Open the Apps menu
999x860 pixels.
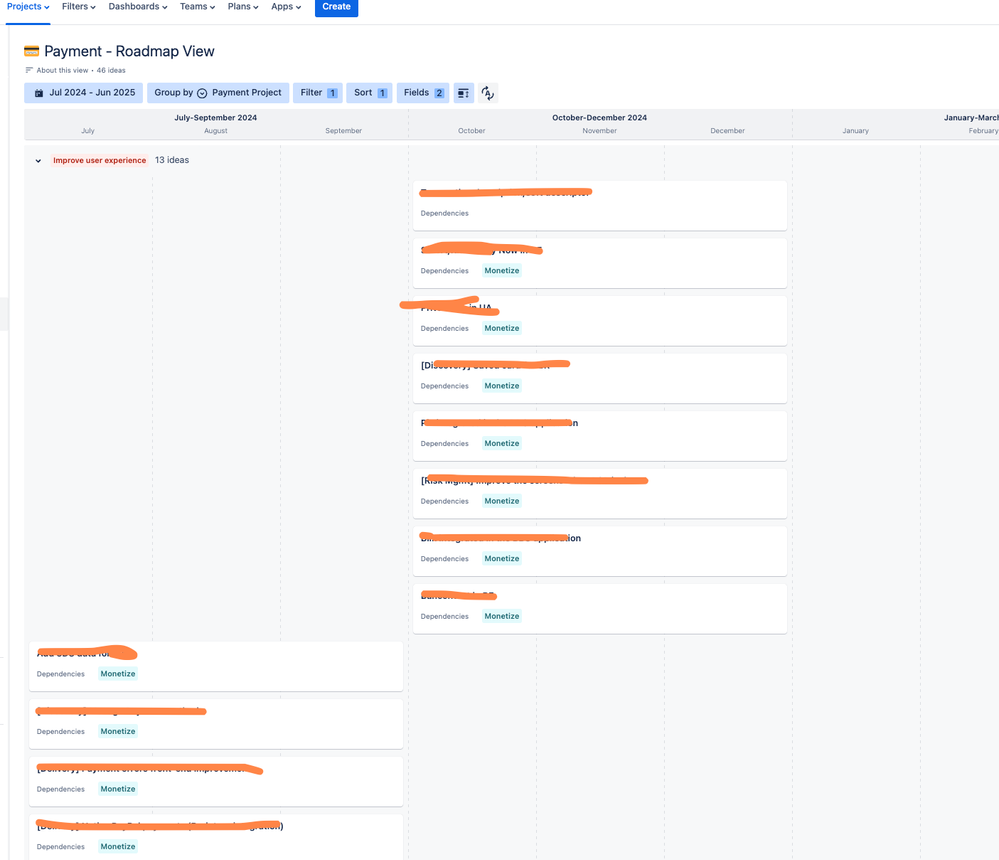coord(286,7)
